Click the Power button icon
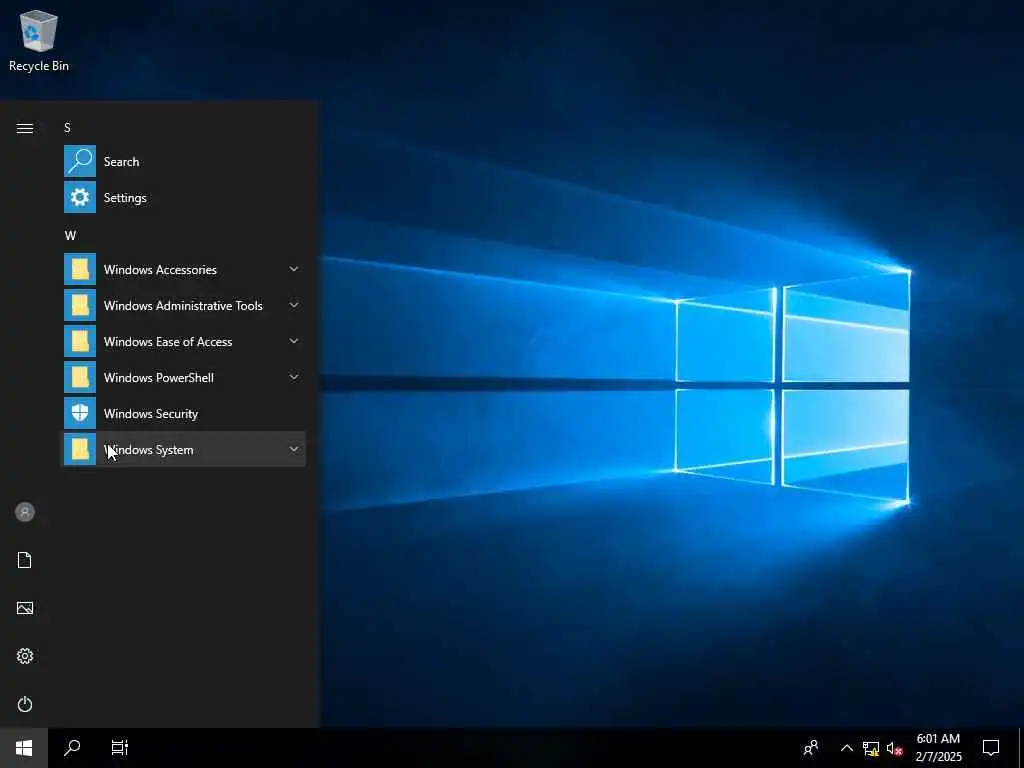Viewport: 1024px width, 768px height. click(25, 704)
